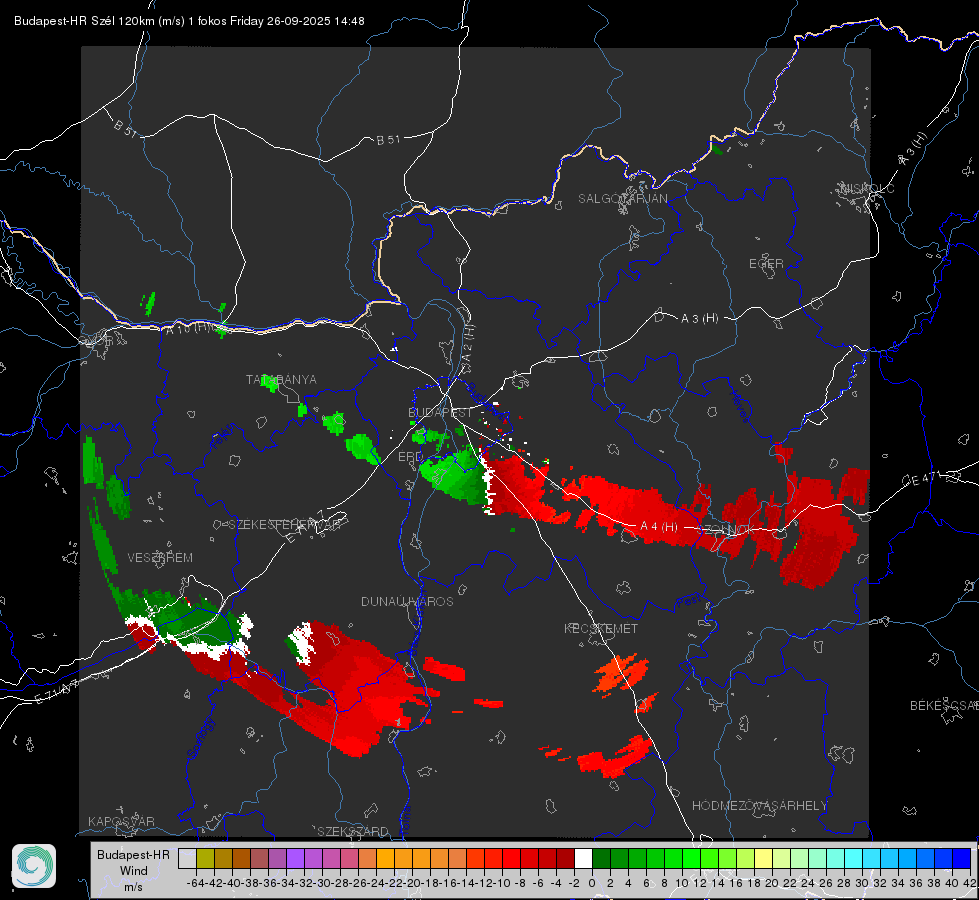Click the TATABÁNYA city label
Viewport: 979px width, 900px height.
point(281,380)
